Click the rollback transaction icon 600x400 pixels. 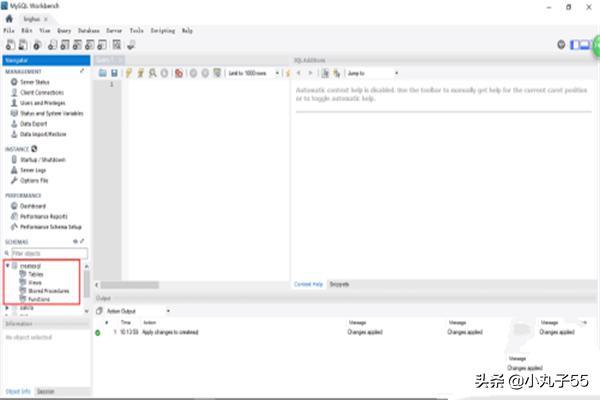tap(205, 73)
